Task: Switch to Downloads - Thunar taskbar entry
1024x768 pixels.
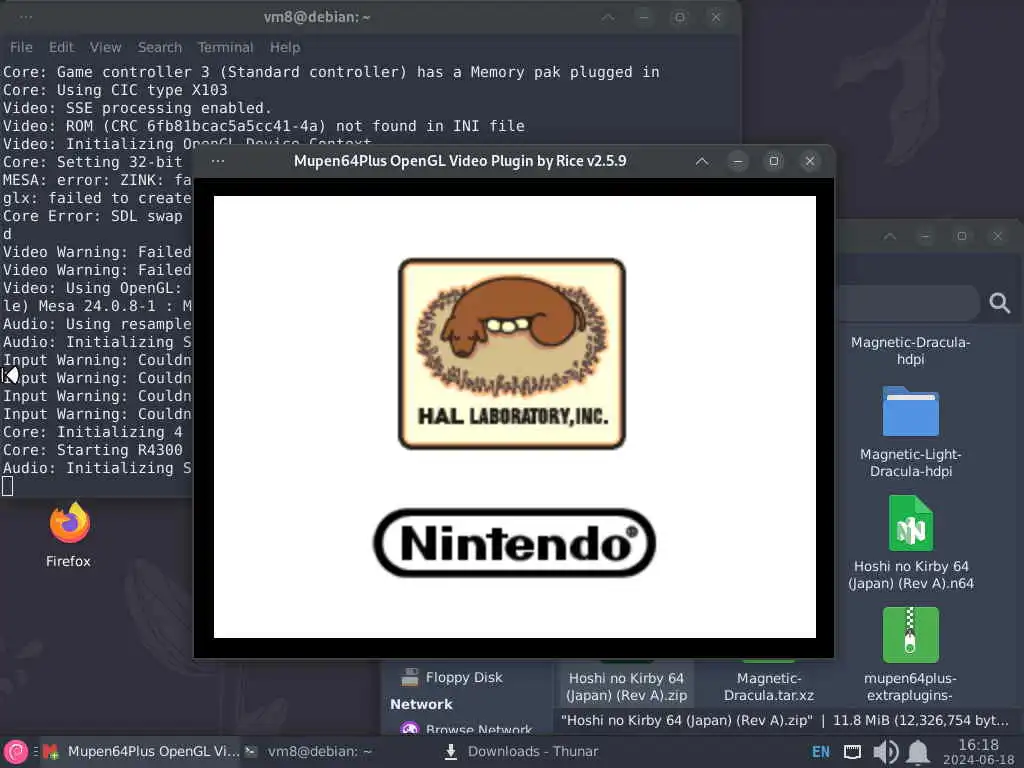Action: 521,752
